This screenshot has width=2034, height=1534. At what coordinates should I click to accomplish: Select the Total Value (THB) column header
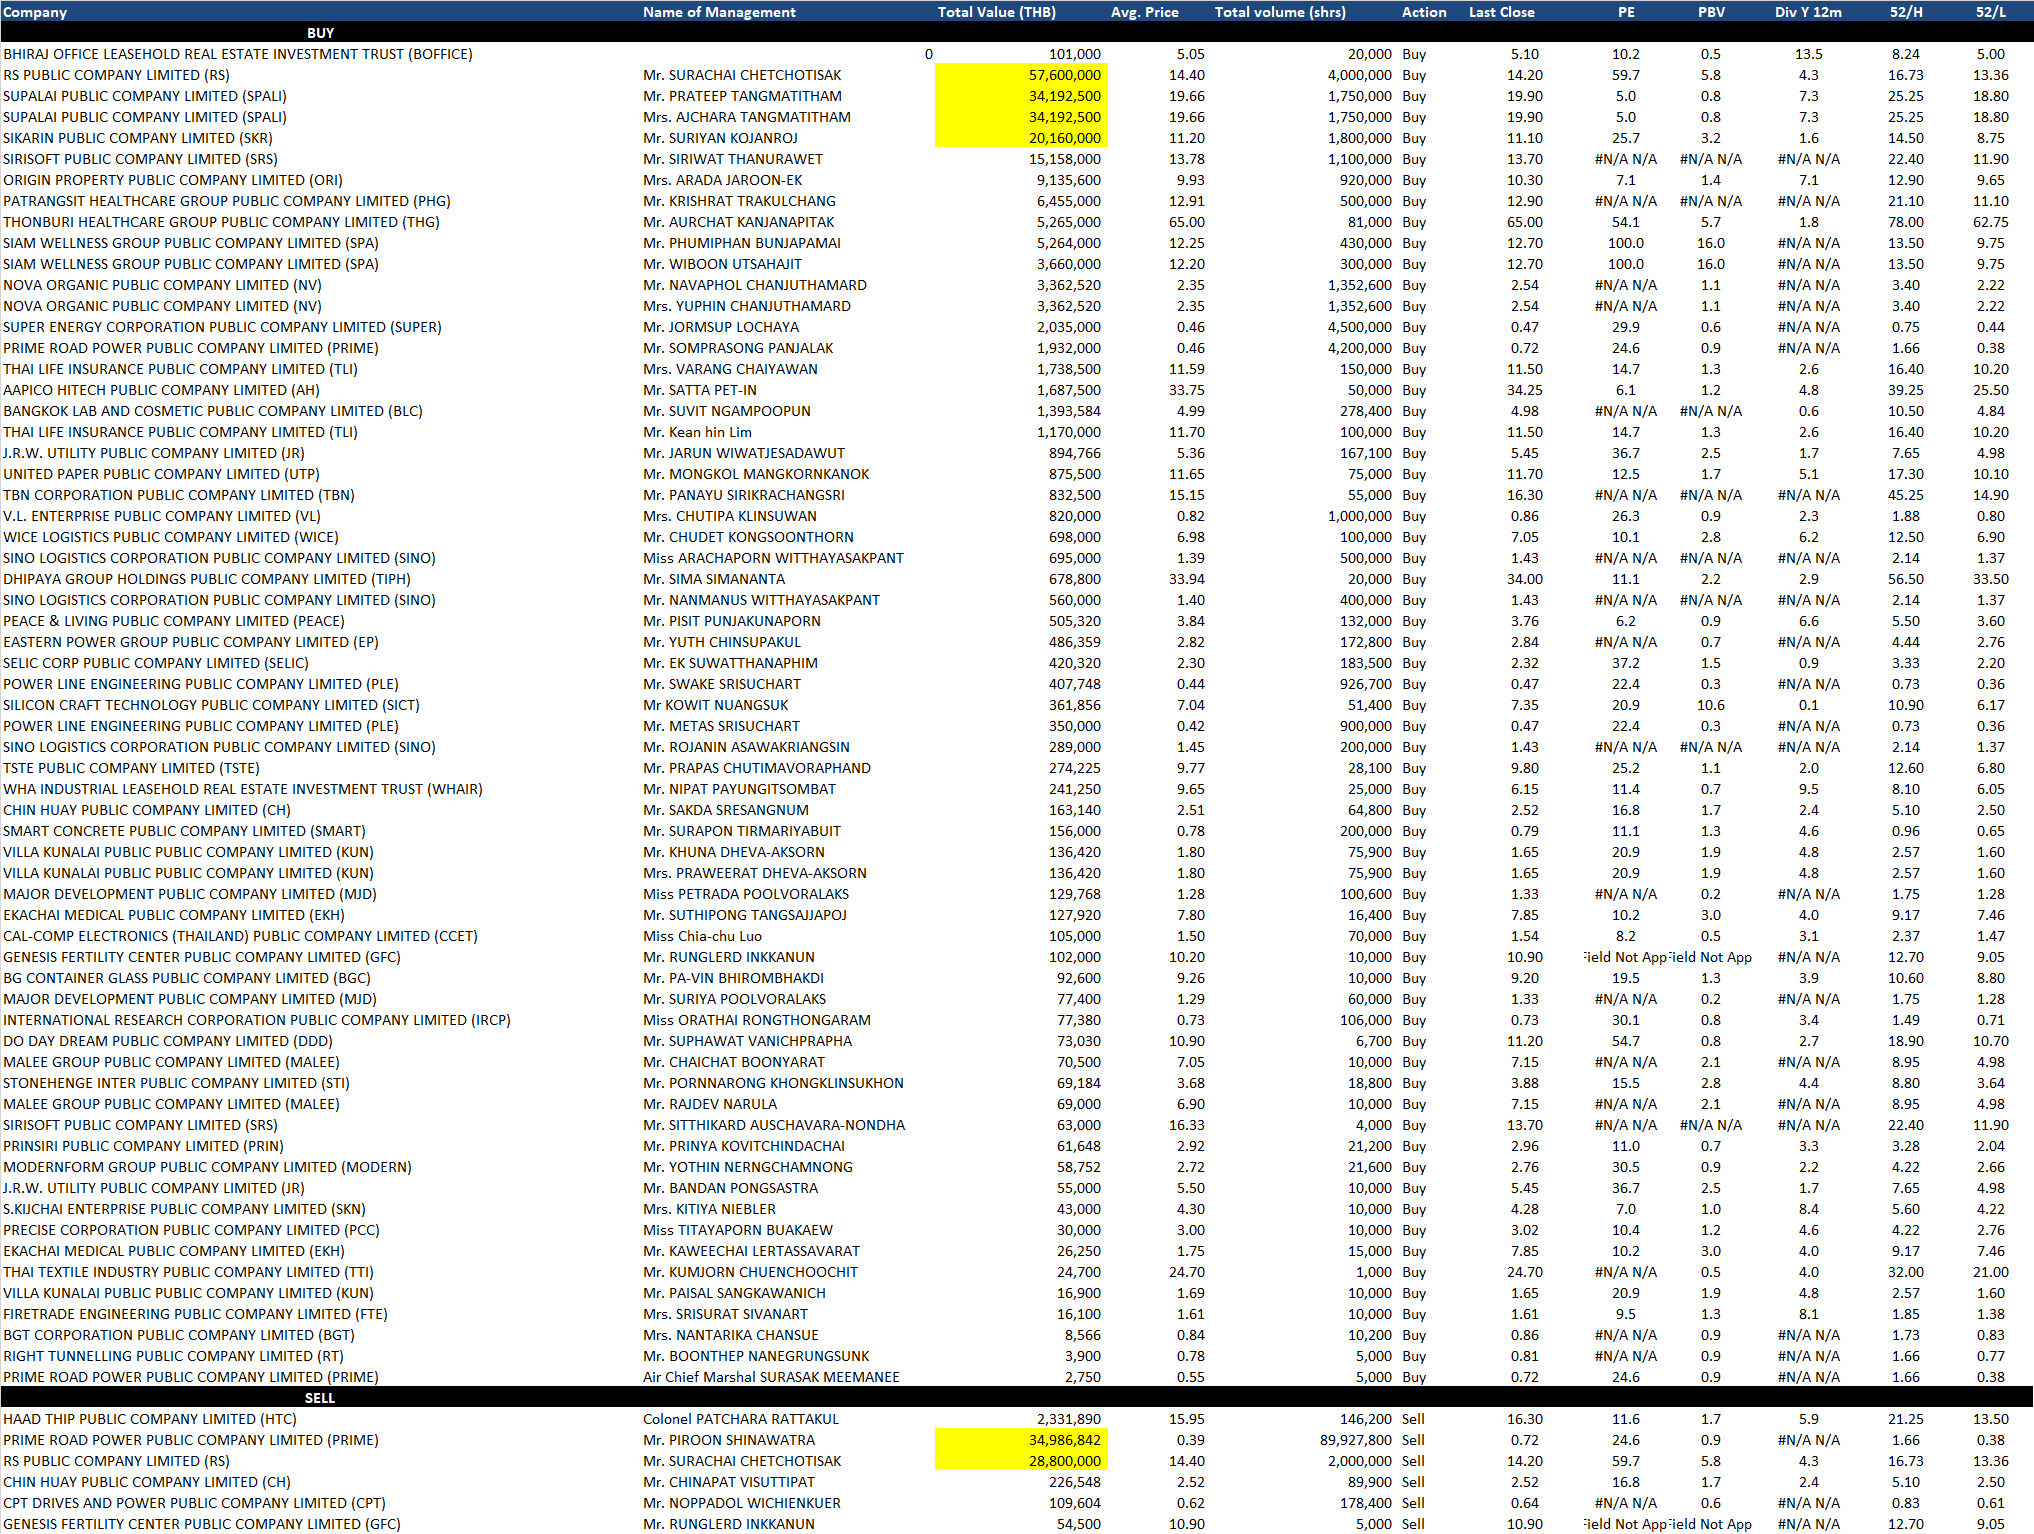pyautogui.click(x=996, y=12)
